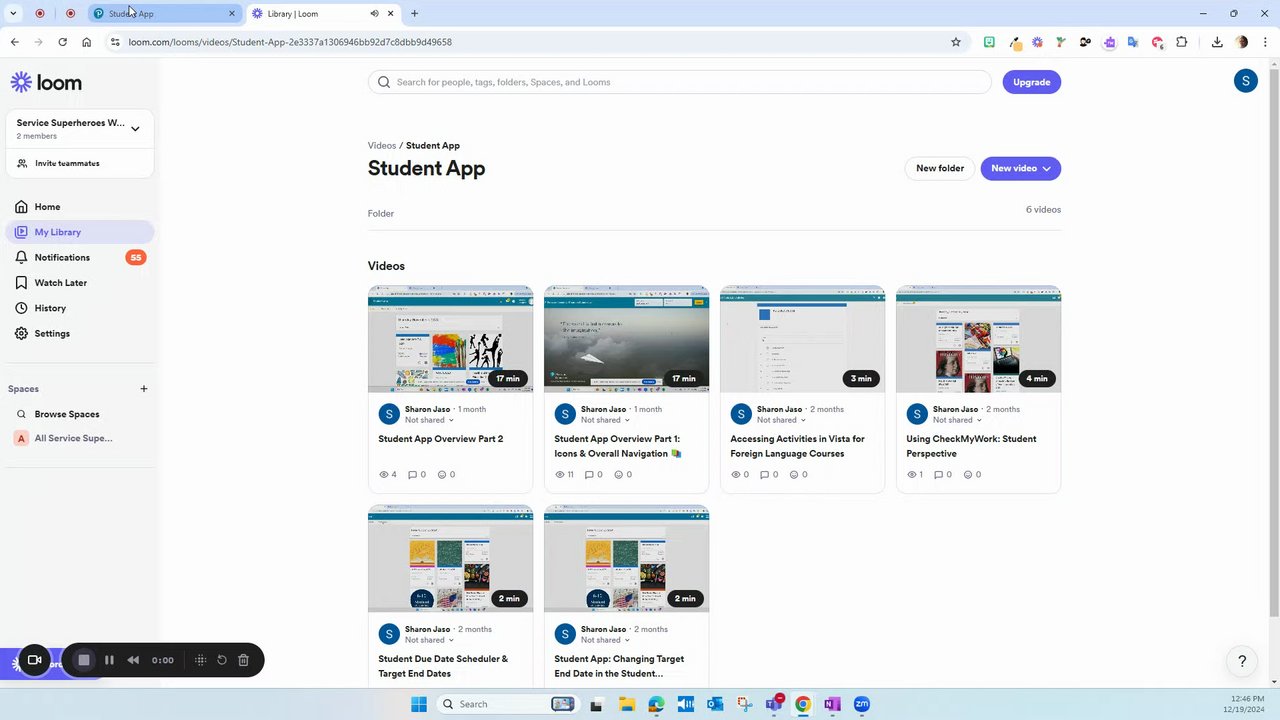The height and width of the screenshot is (720, 1280).
Task: Click the title Using CheckMyWork: Student Perspective
Action: 971,446
